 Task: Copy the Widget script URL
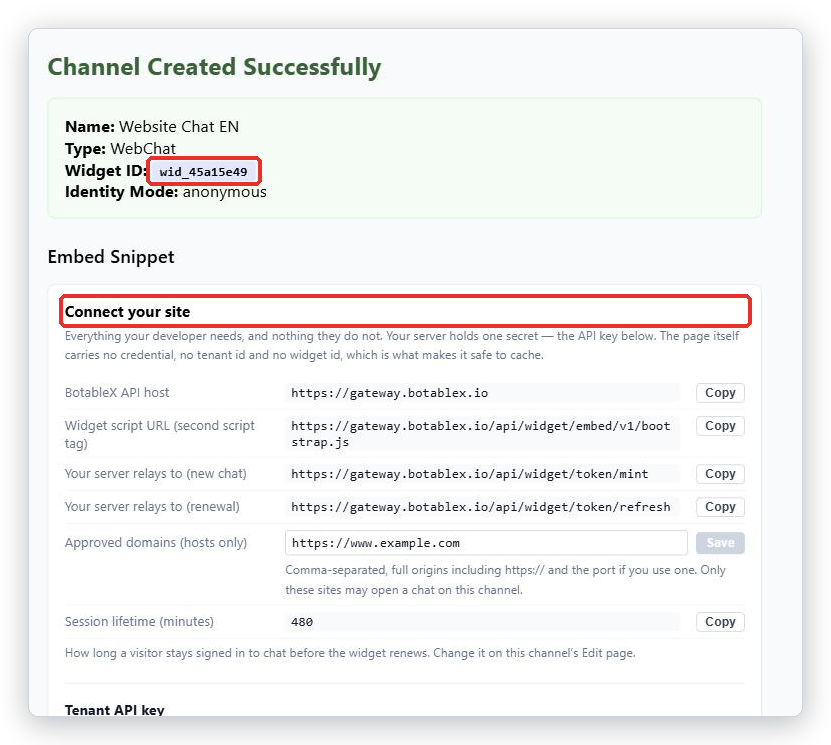tap(720, 425)
